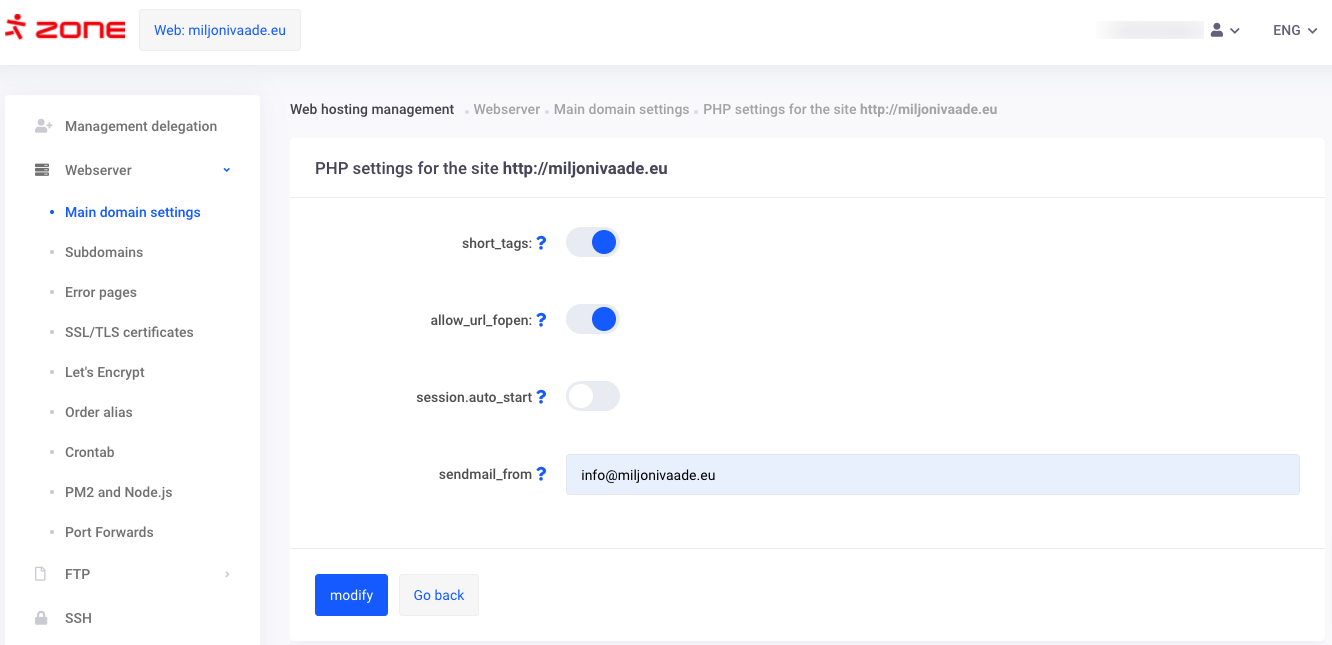Click the Zone logo icon
Screen dimensions: 1332x645
[15, 29]
